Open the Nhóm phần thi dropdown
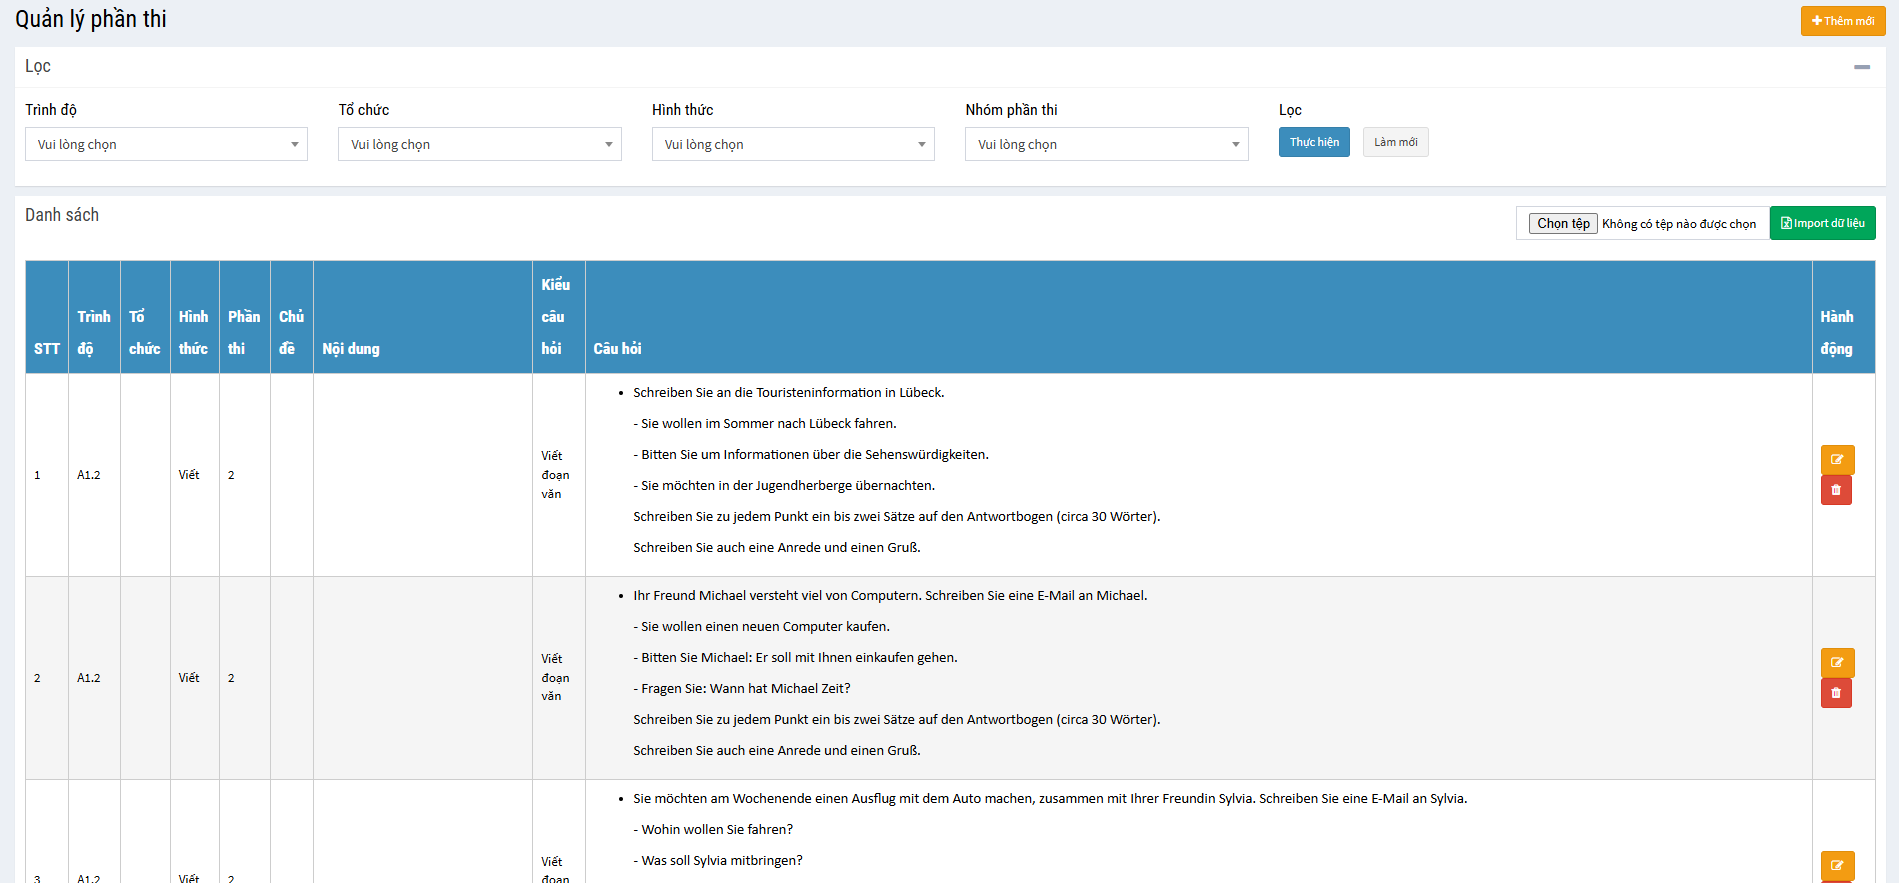 coord(1106,144)
